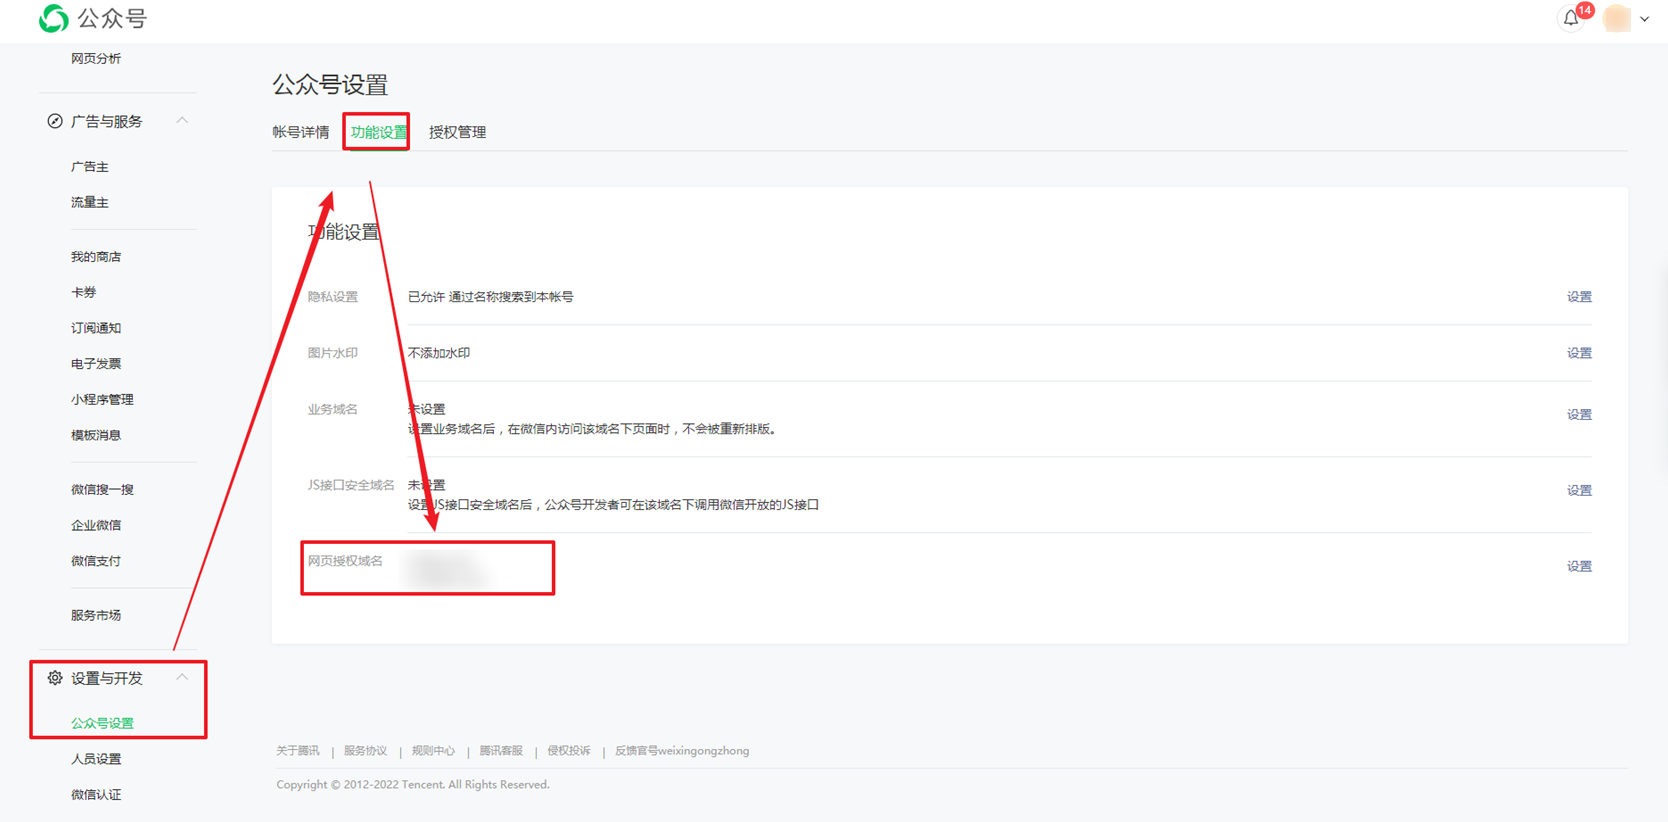This screenshot has height=822, width=1668.
Task: Click the 设置与开发 gear icon
Action: (55, 678)
